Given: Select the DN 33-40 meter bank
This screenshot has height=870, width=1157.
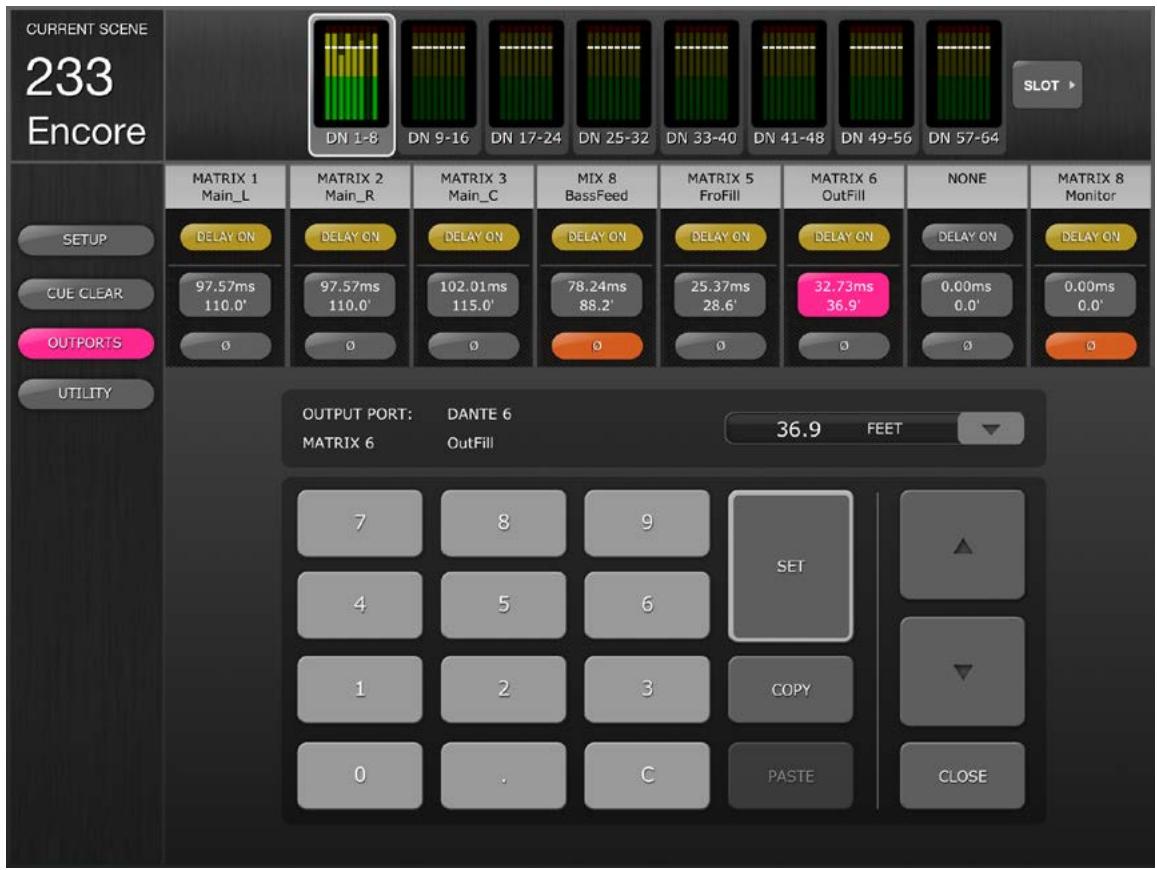Looking at the screenshot, I should [701, 85].
